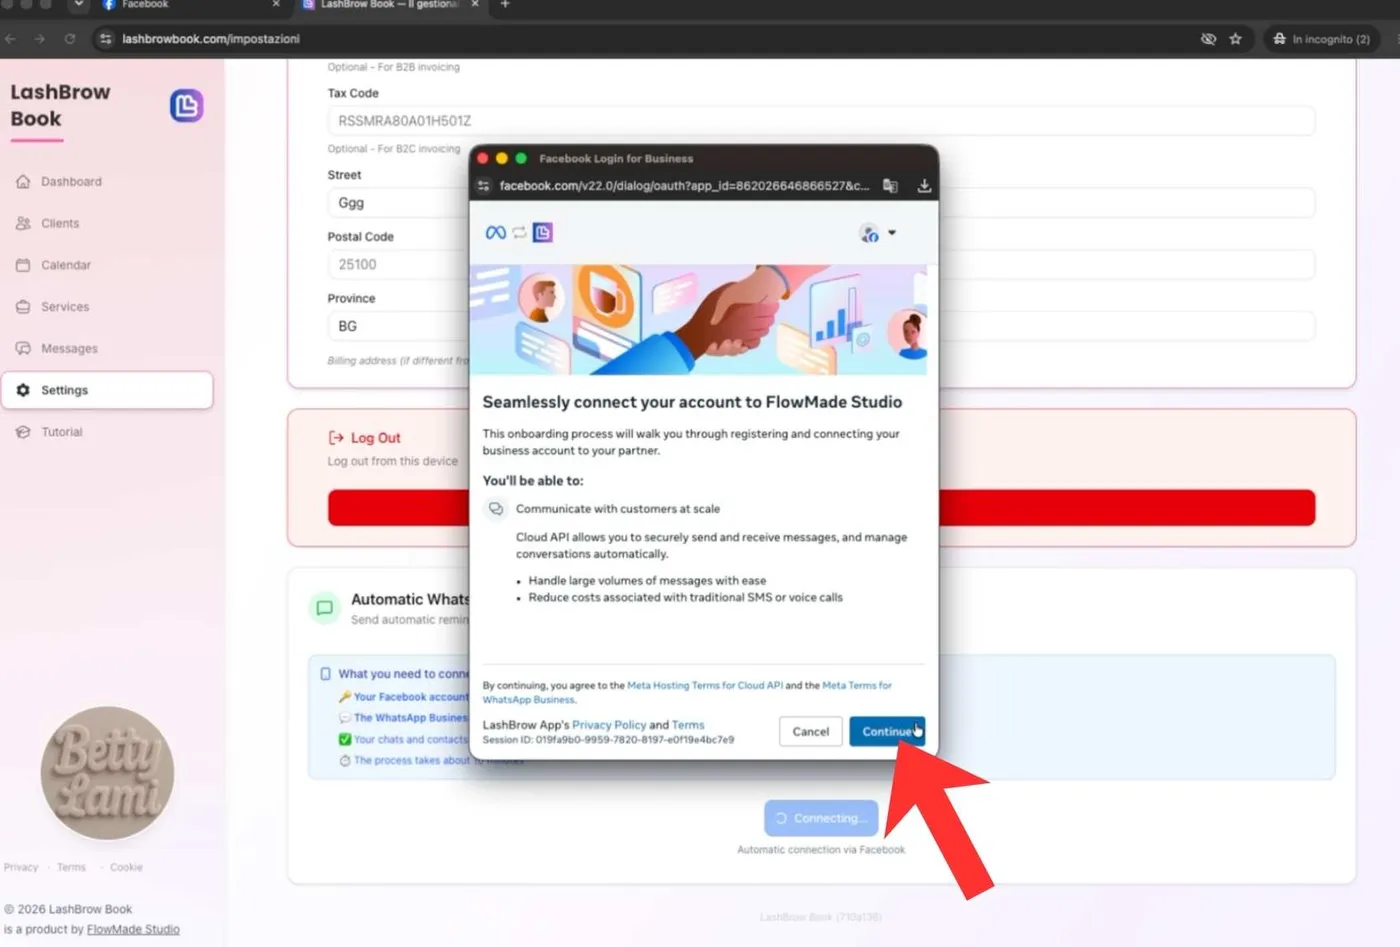The height and width of the screenshot is (947, 1400).
Task: Click the Clients people icon
Action: 23,224
